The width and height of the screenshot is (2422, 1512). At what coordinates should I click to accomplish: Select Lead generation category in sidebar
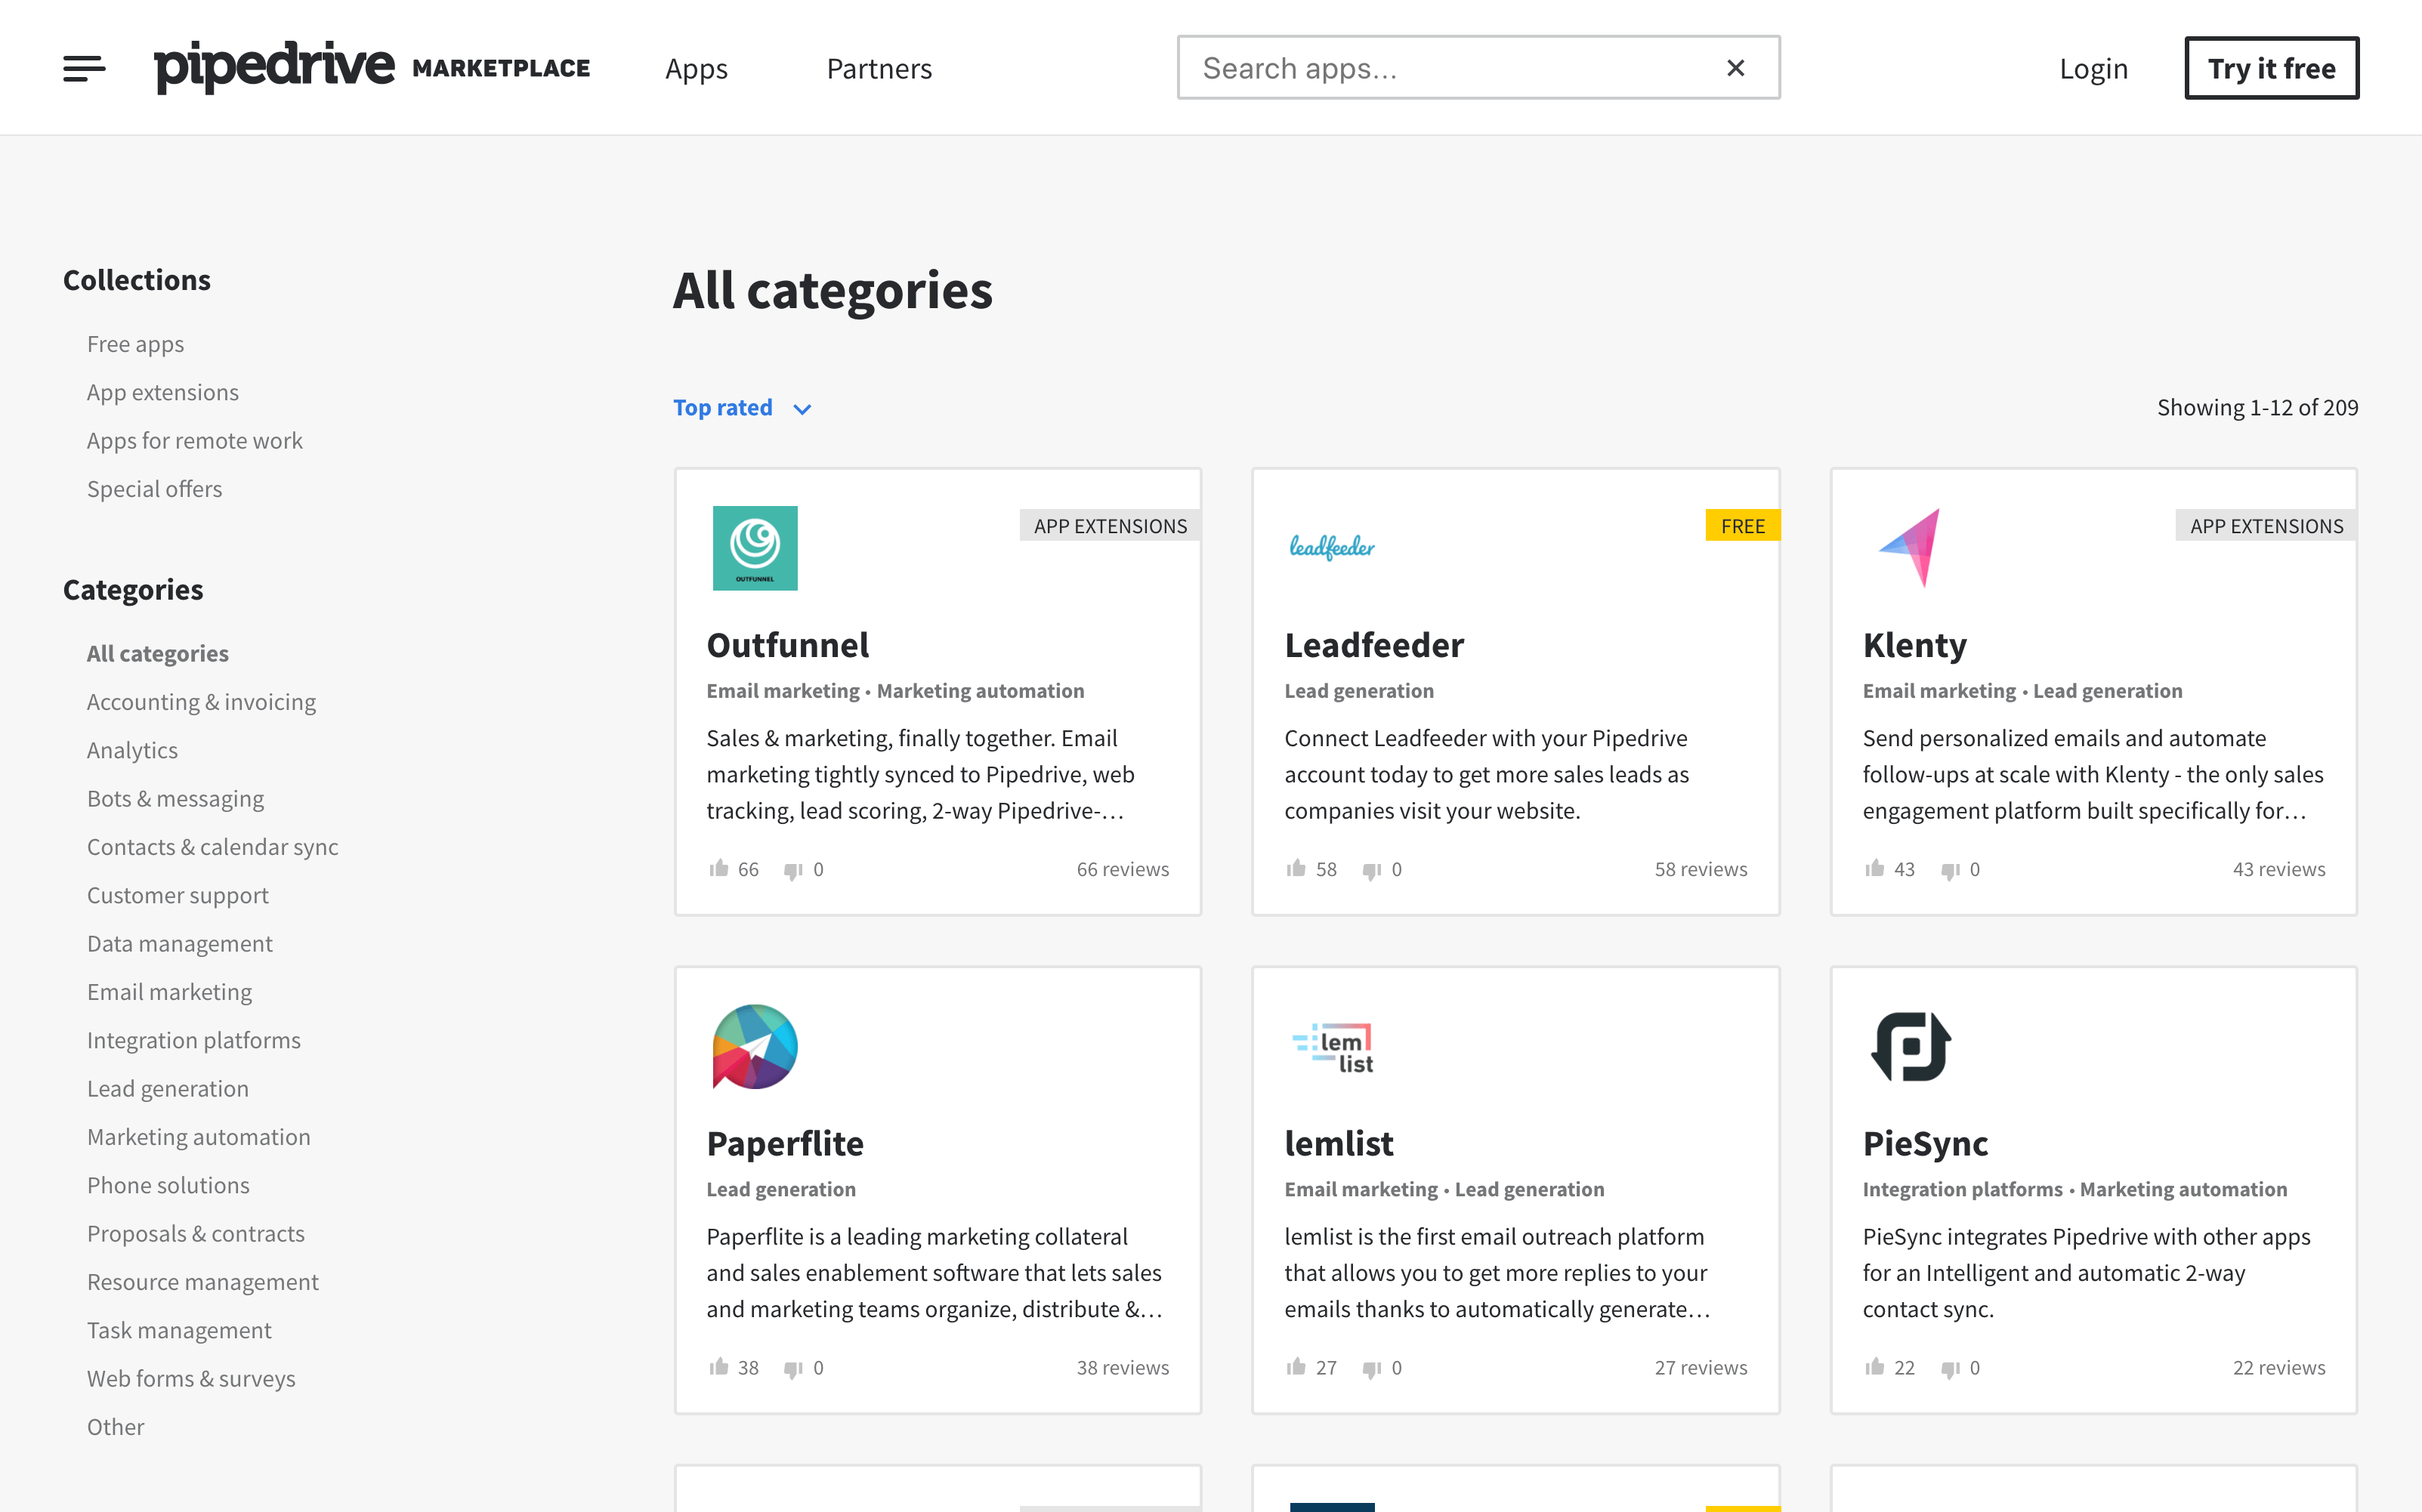tap(167, 1089)
